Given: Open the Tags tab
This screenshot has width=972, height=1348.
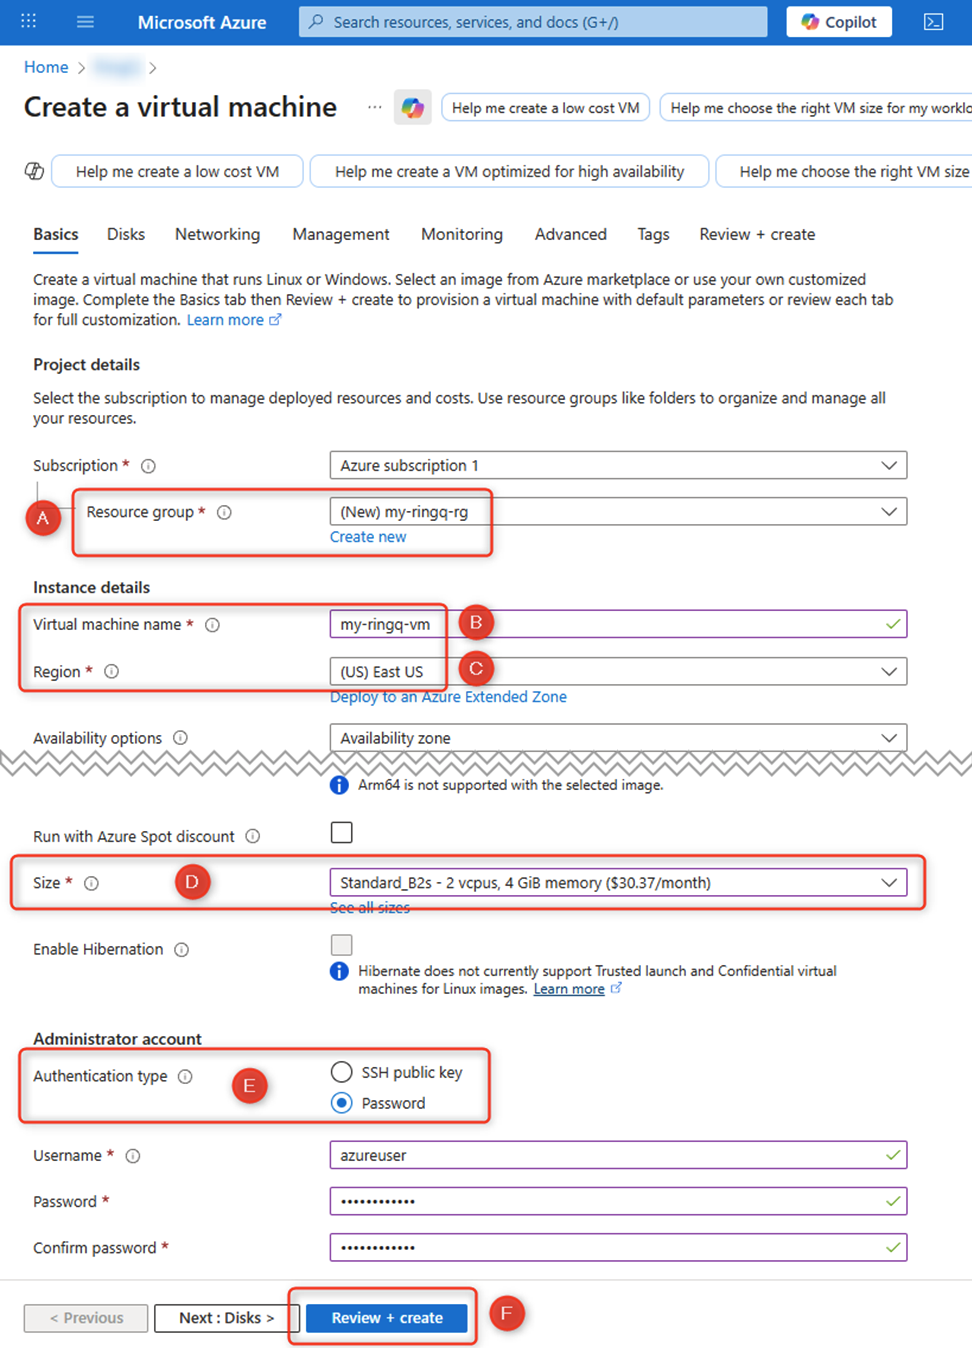Looking at the screenshot, I should point(653,234).
